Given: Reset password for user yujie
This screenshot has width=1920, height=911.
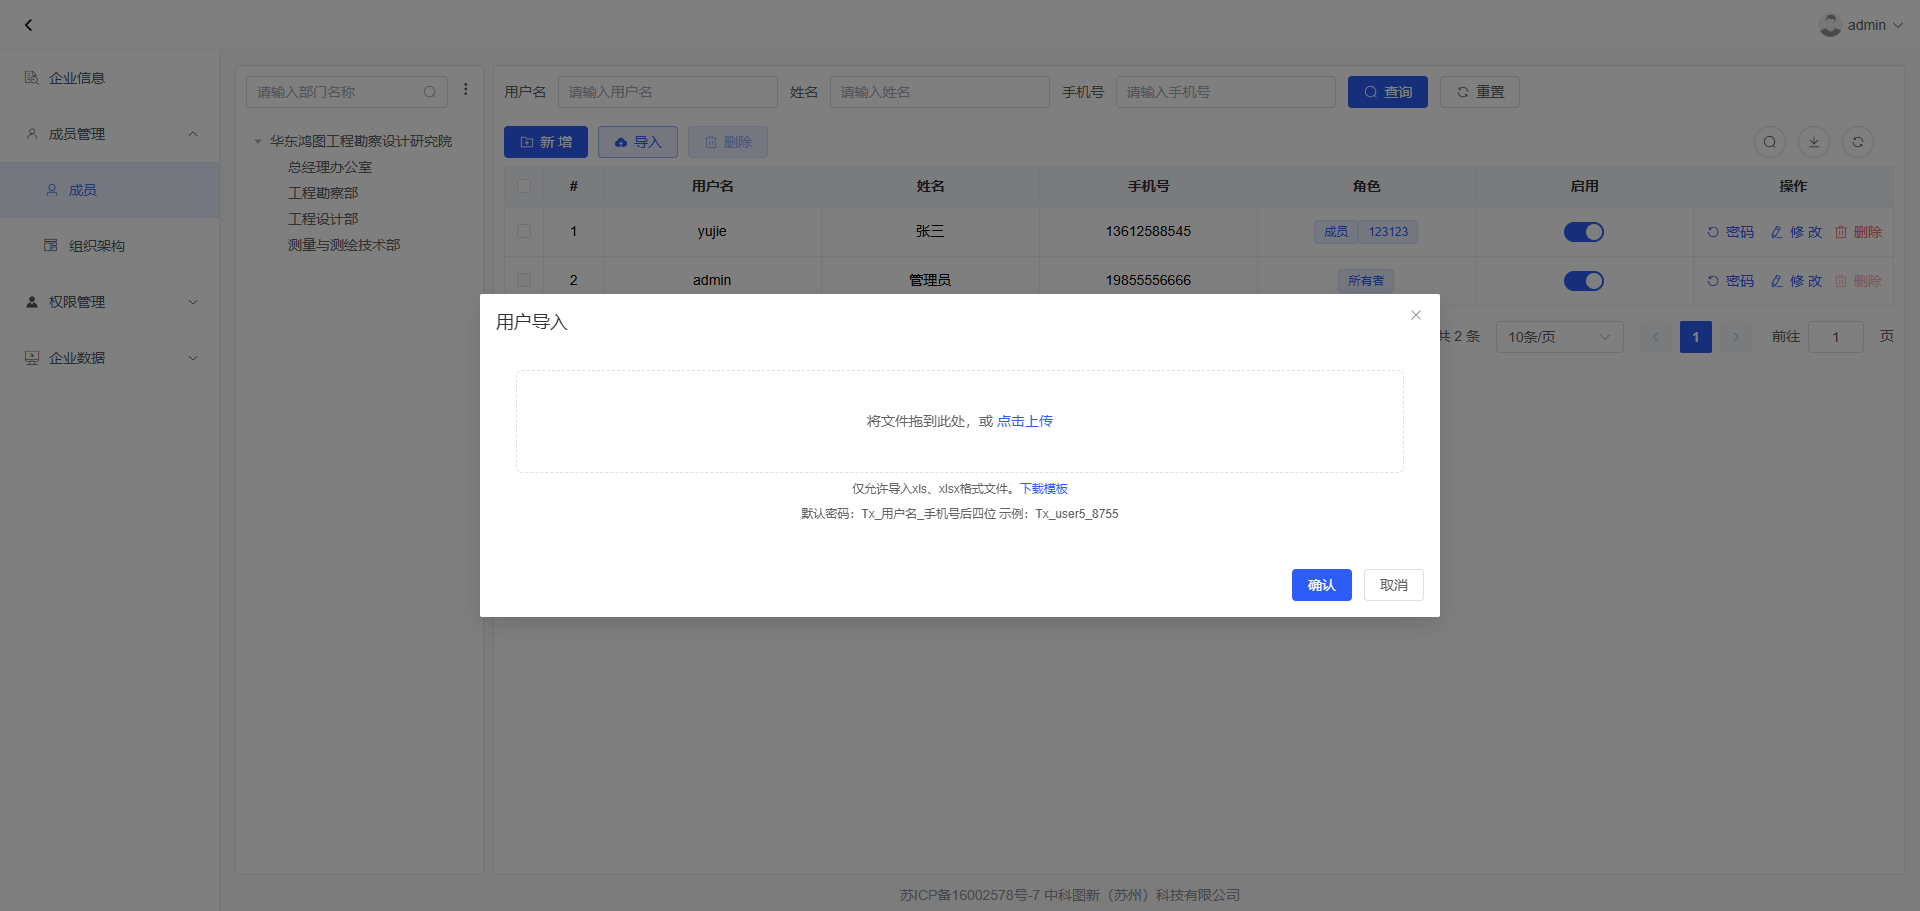Looking at the screenshot, I should coord(1730,232).
